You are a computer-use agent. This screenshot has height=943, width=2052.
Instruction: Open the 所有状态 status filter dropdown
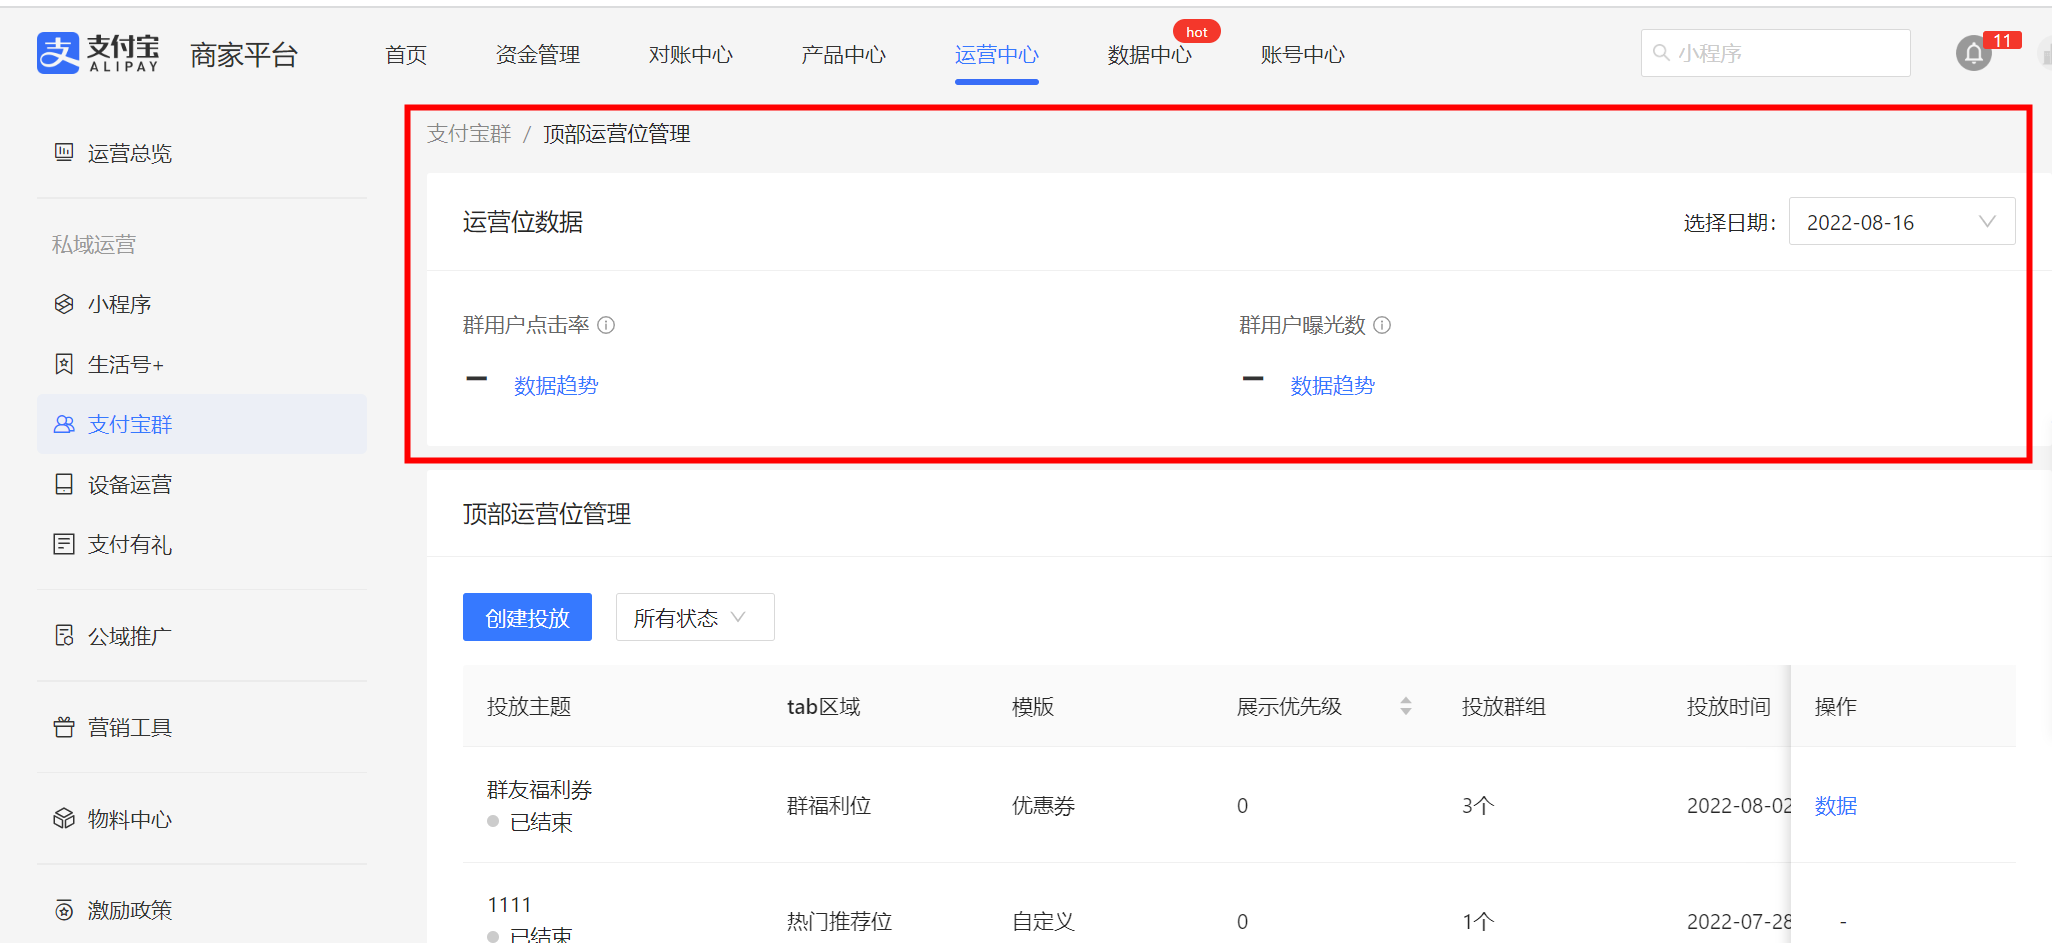coord(695,618)
